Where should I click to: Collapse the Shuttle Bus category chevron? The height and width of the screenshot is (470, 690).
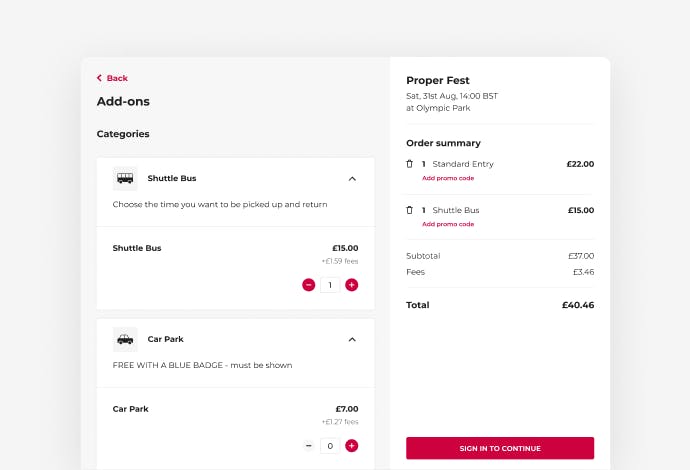point(352,179)
